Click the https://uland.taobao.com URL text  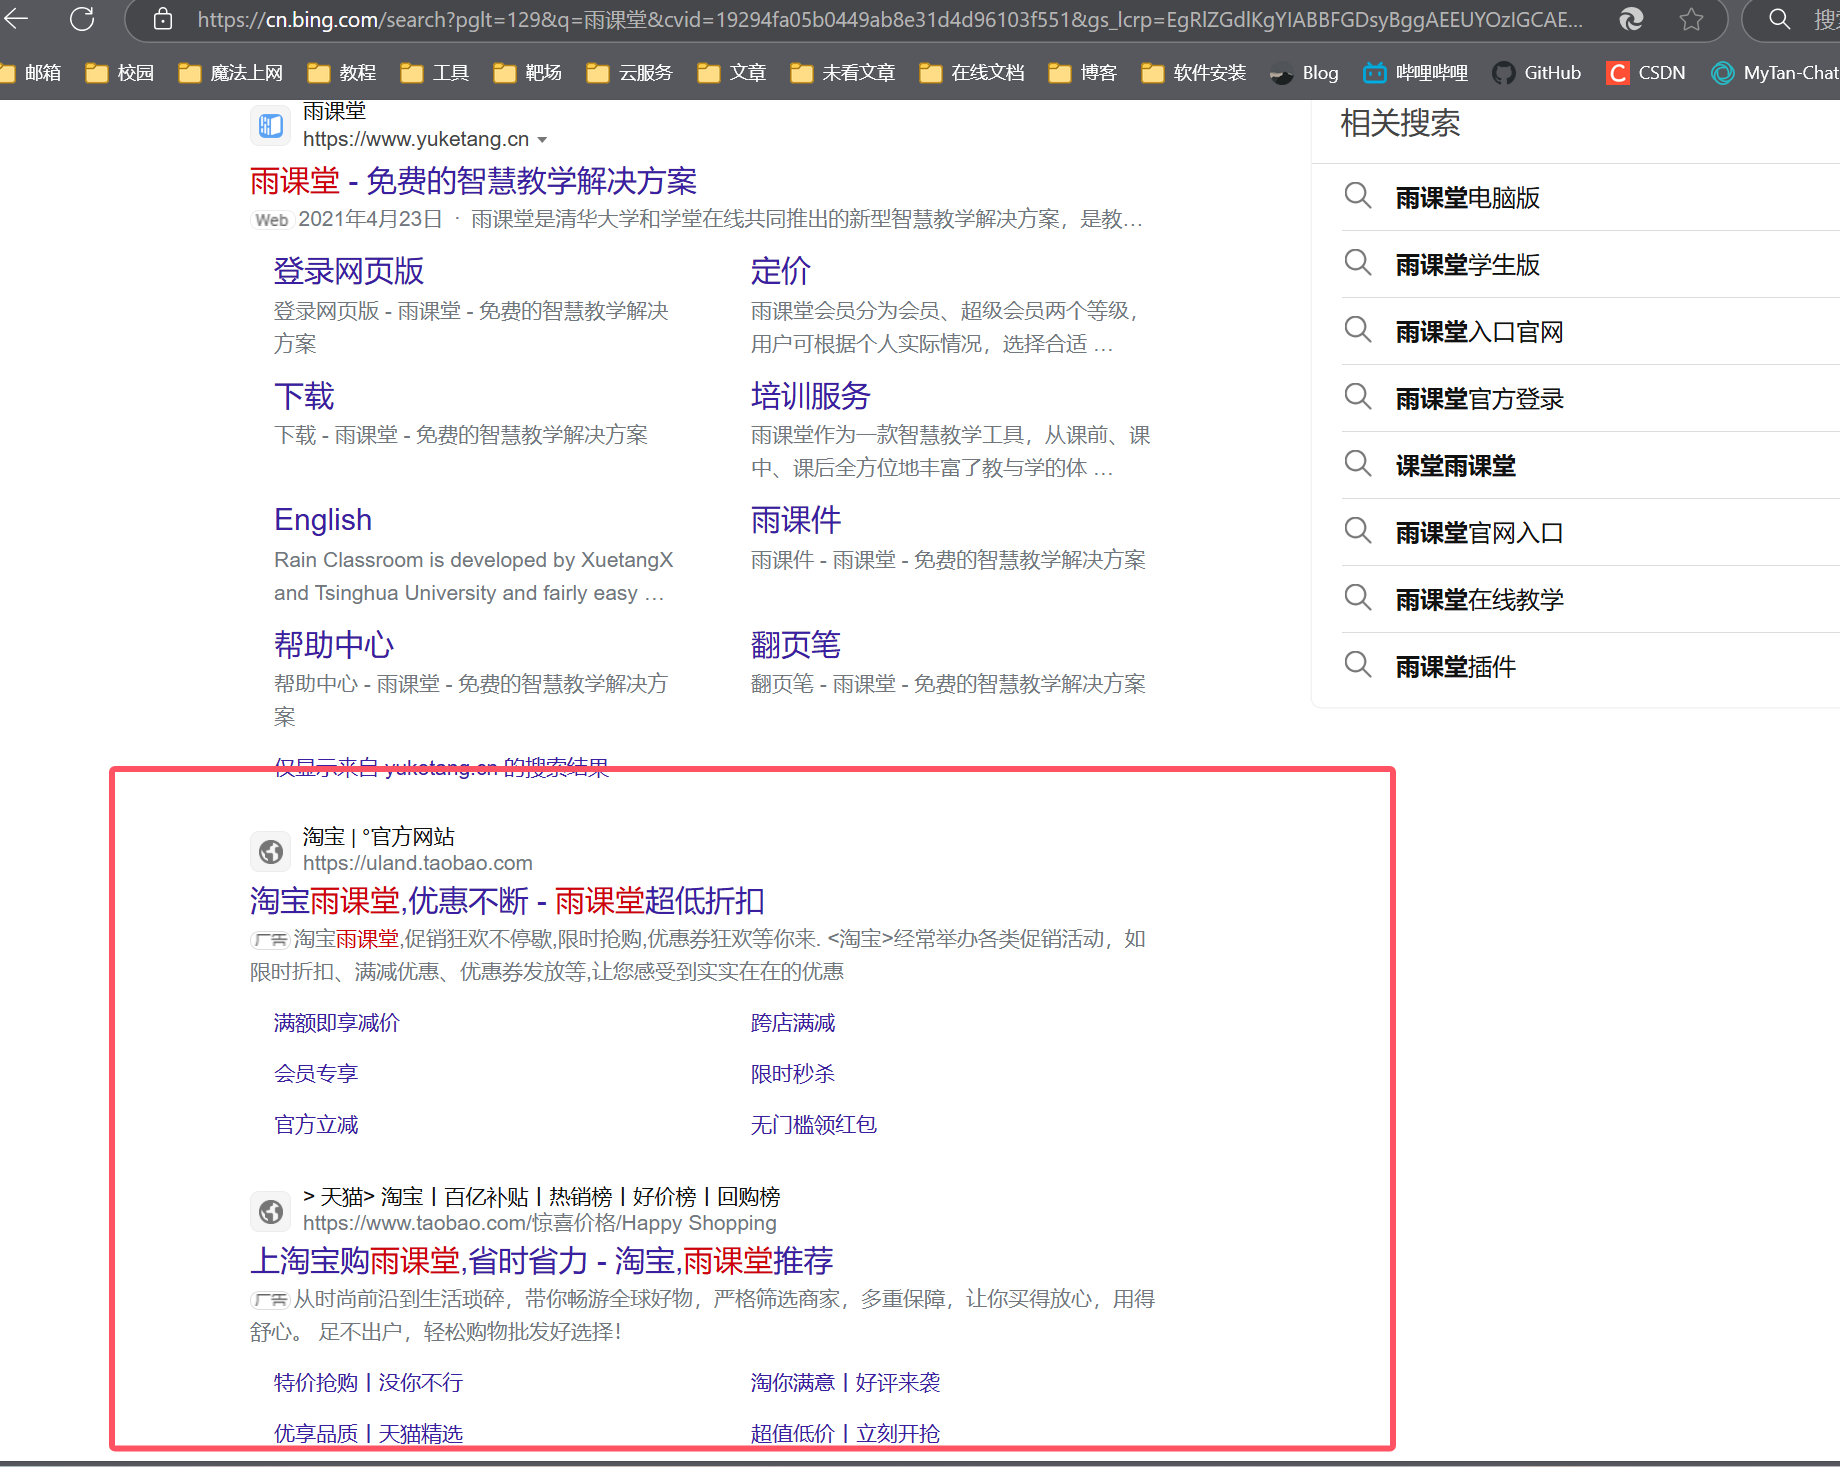(x=417, y=863)
